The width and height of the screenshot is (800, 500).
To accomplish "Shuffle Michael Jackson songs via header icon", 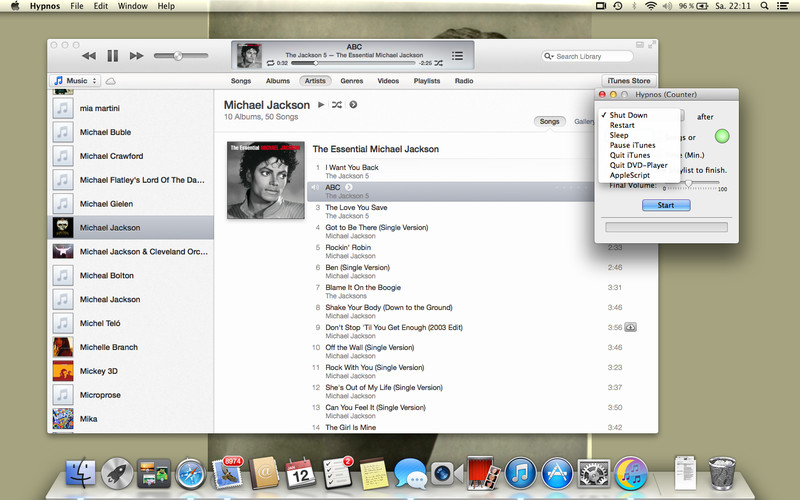I will [x=337, y=105].
